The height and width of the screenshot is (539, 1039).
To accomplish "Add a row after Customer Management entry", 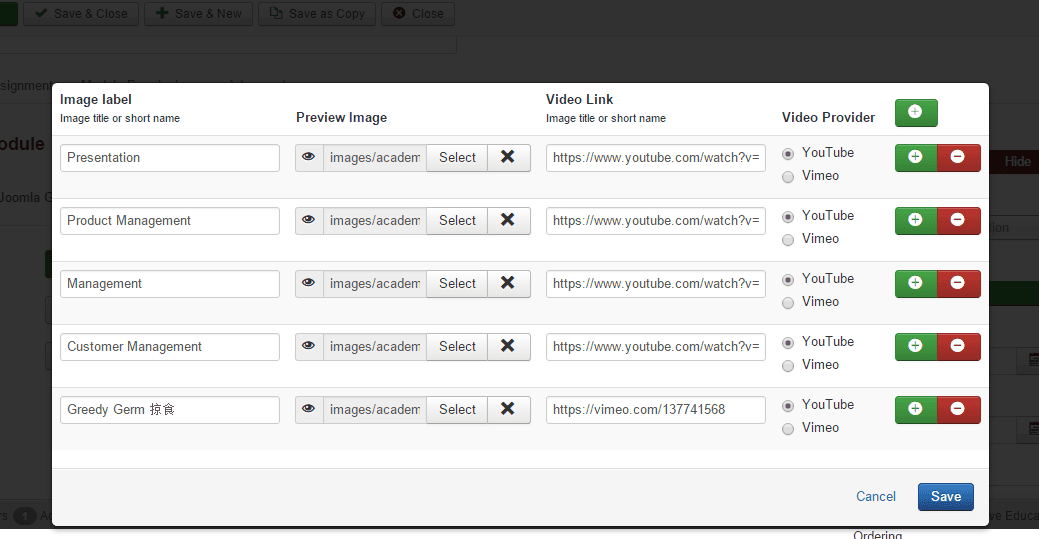I will pos(915,347).
